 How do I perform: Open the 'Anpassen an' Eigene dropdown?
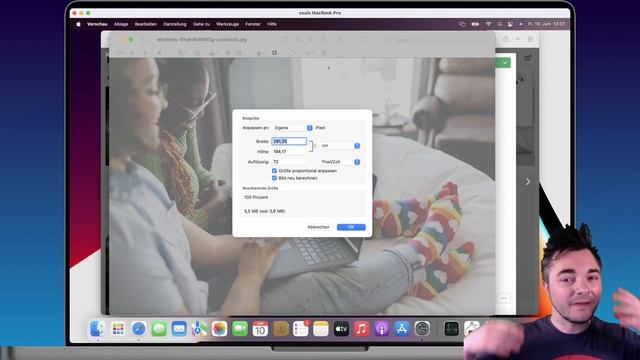pos(292,128)
